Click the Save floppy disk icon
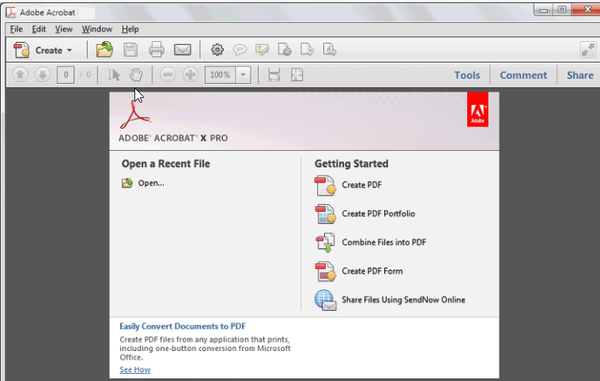 130,50
